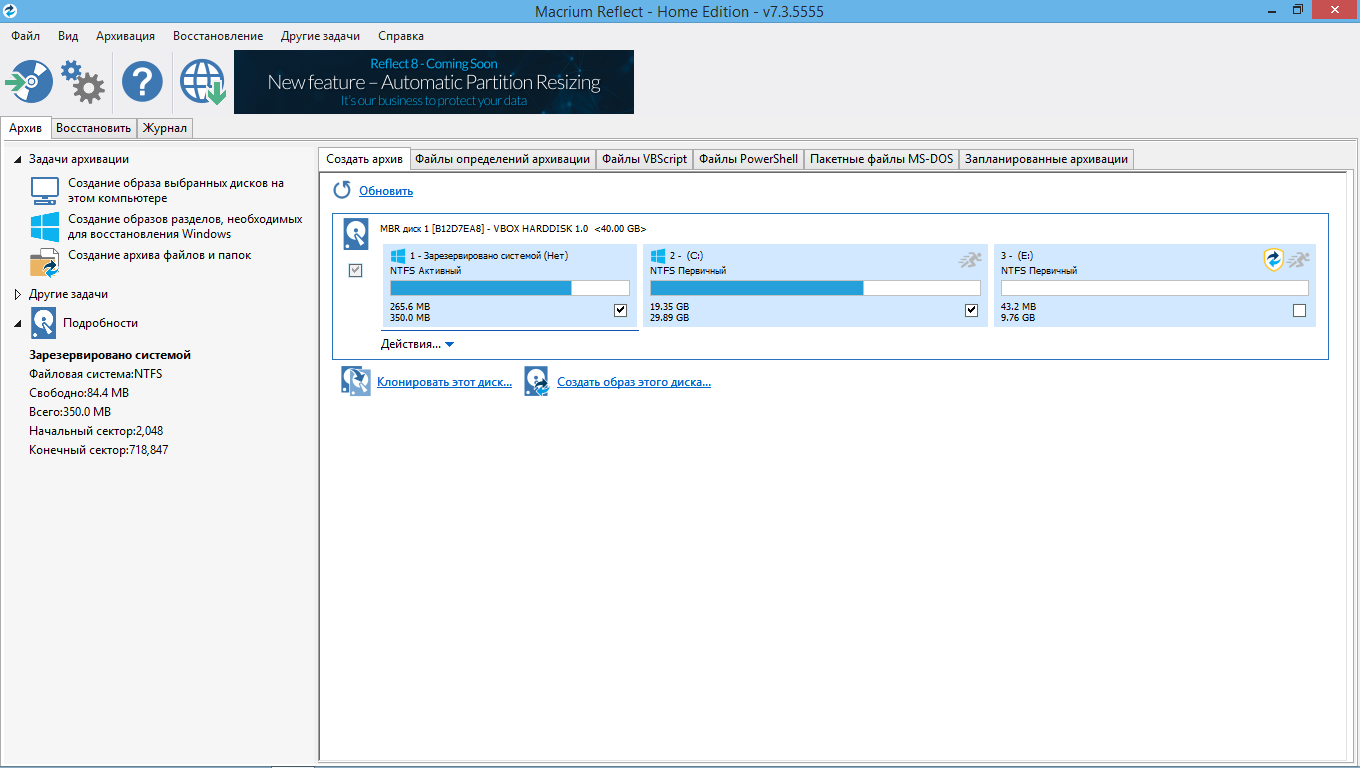Viewport: 1360px width, 768px height.
Task: Click Создать образ этого диска link
Action: point(634,382)
